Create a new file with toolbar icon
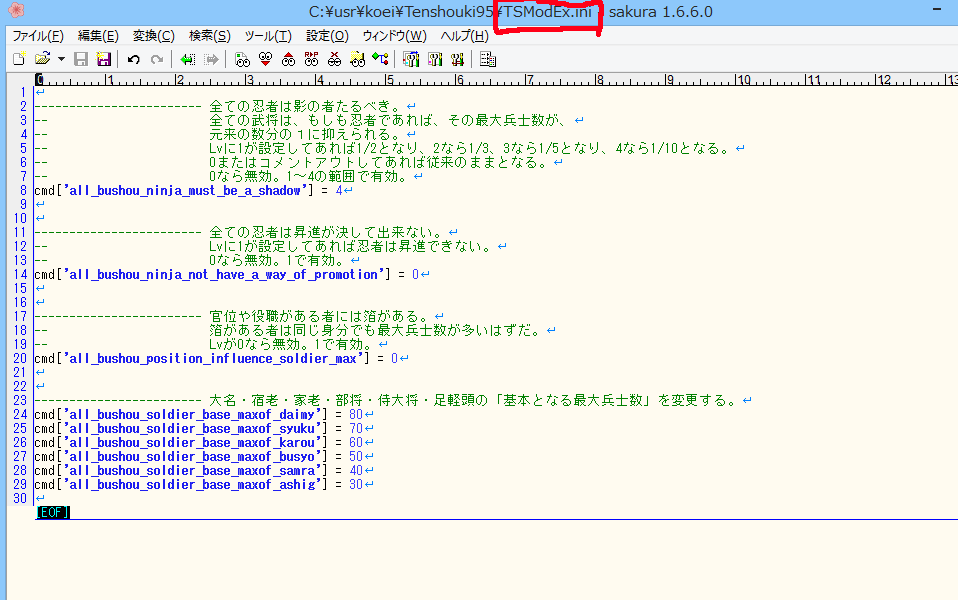Viewport: 958px width, 600px height. [18, 59]
